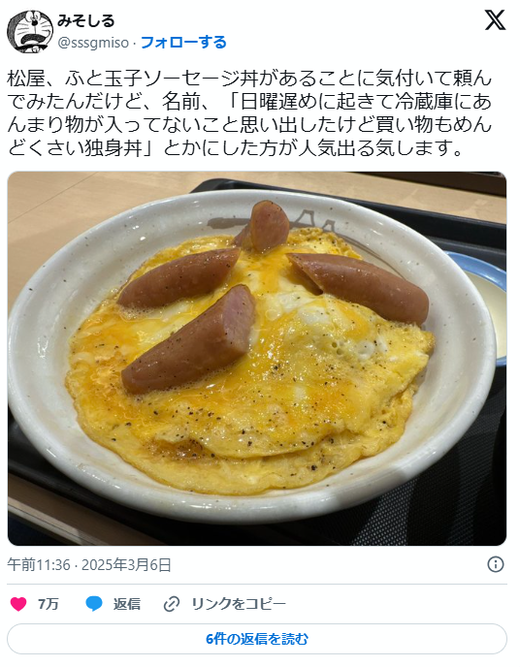This screenshot has width=520, height=667.
Task: Open the tweet info circle icon
Action: coord(495,564)
